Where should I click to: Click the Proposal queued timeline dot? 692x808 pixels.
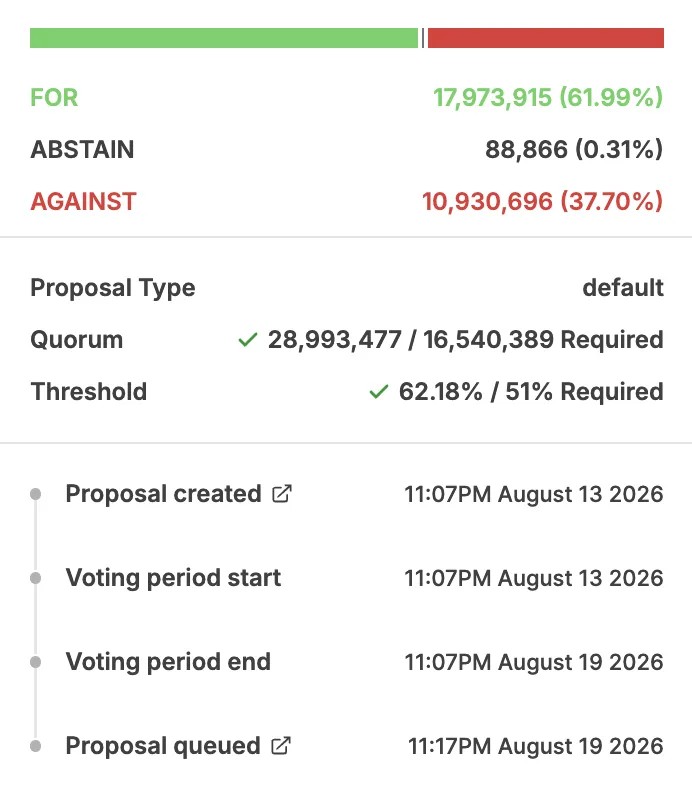click(x=36, y=746)
